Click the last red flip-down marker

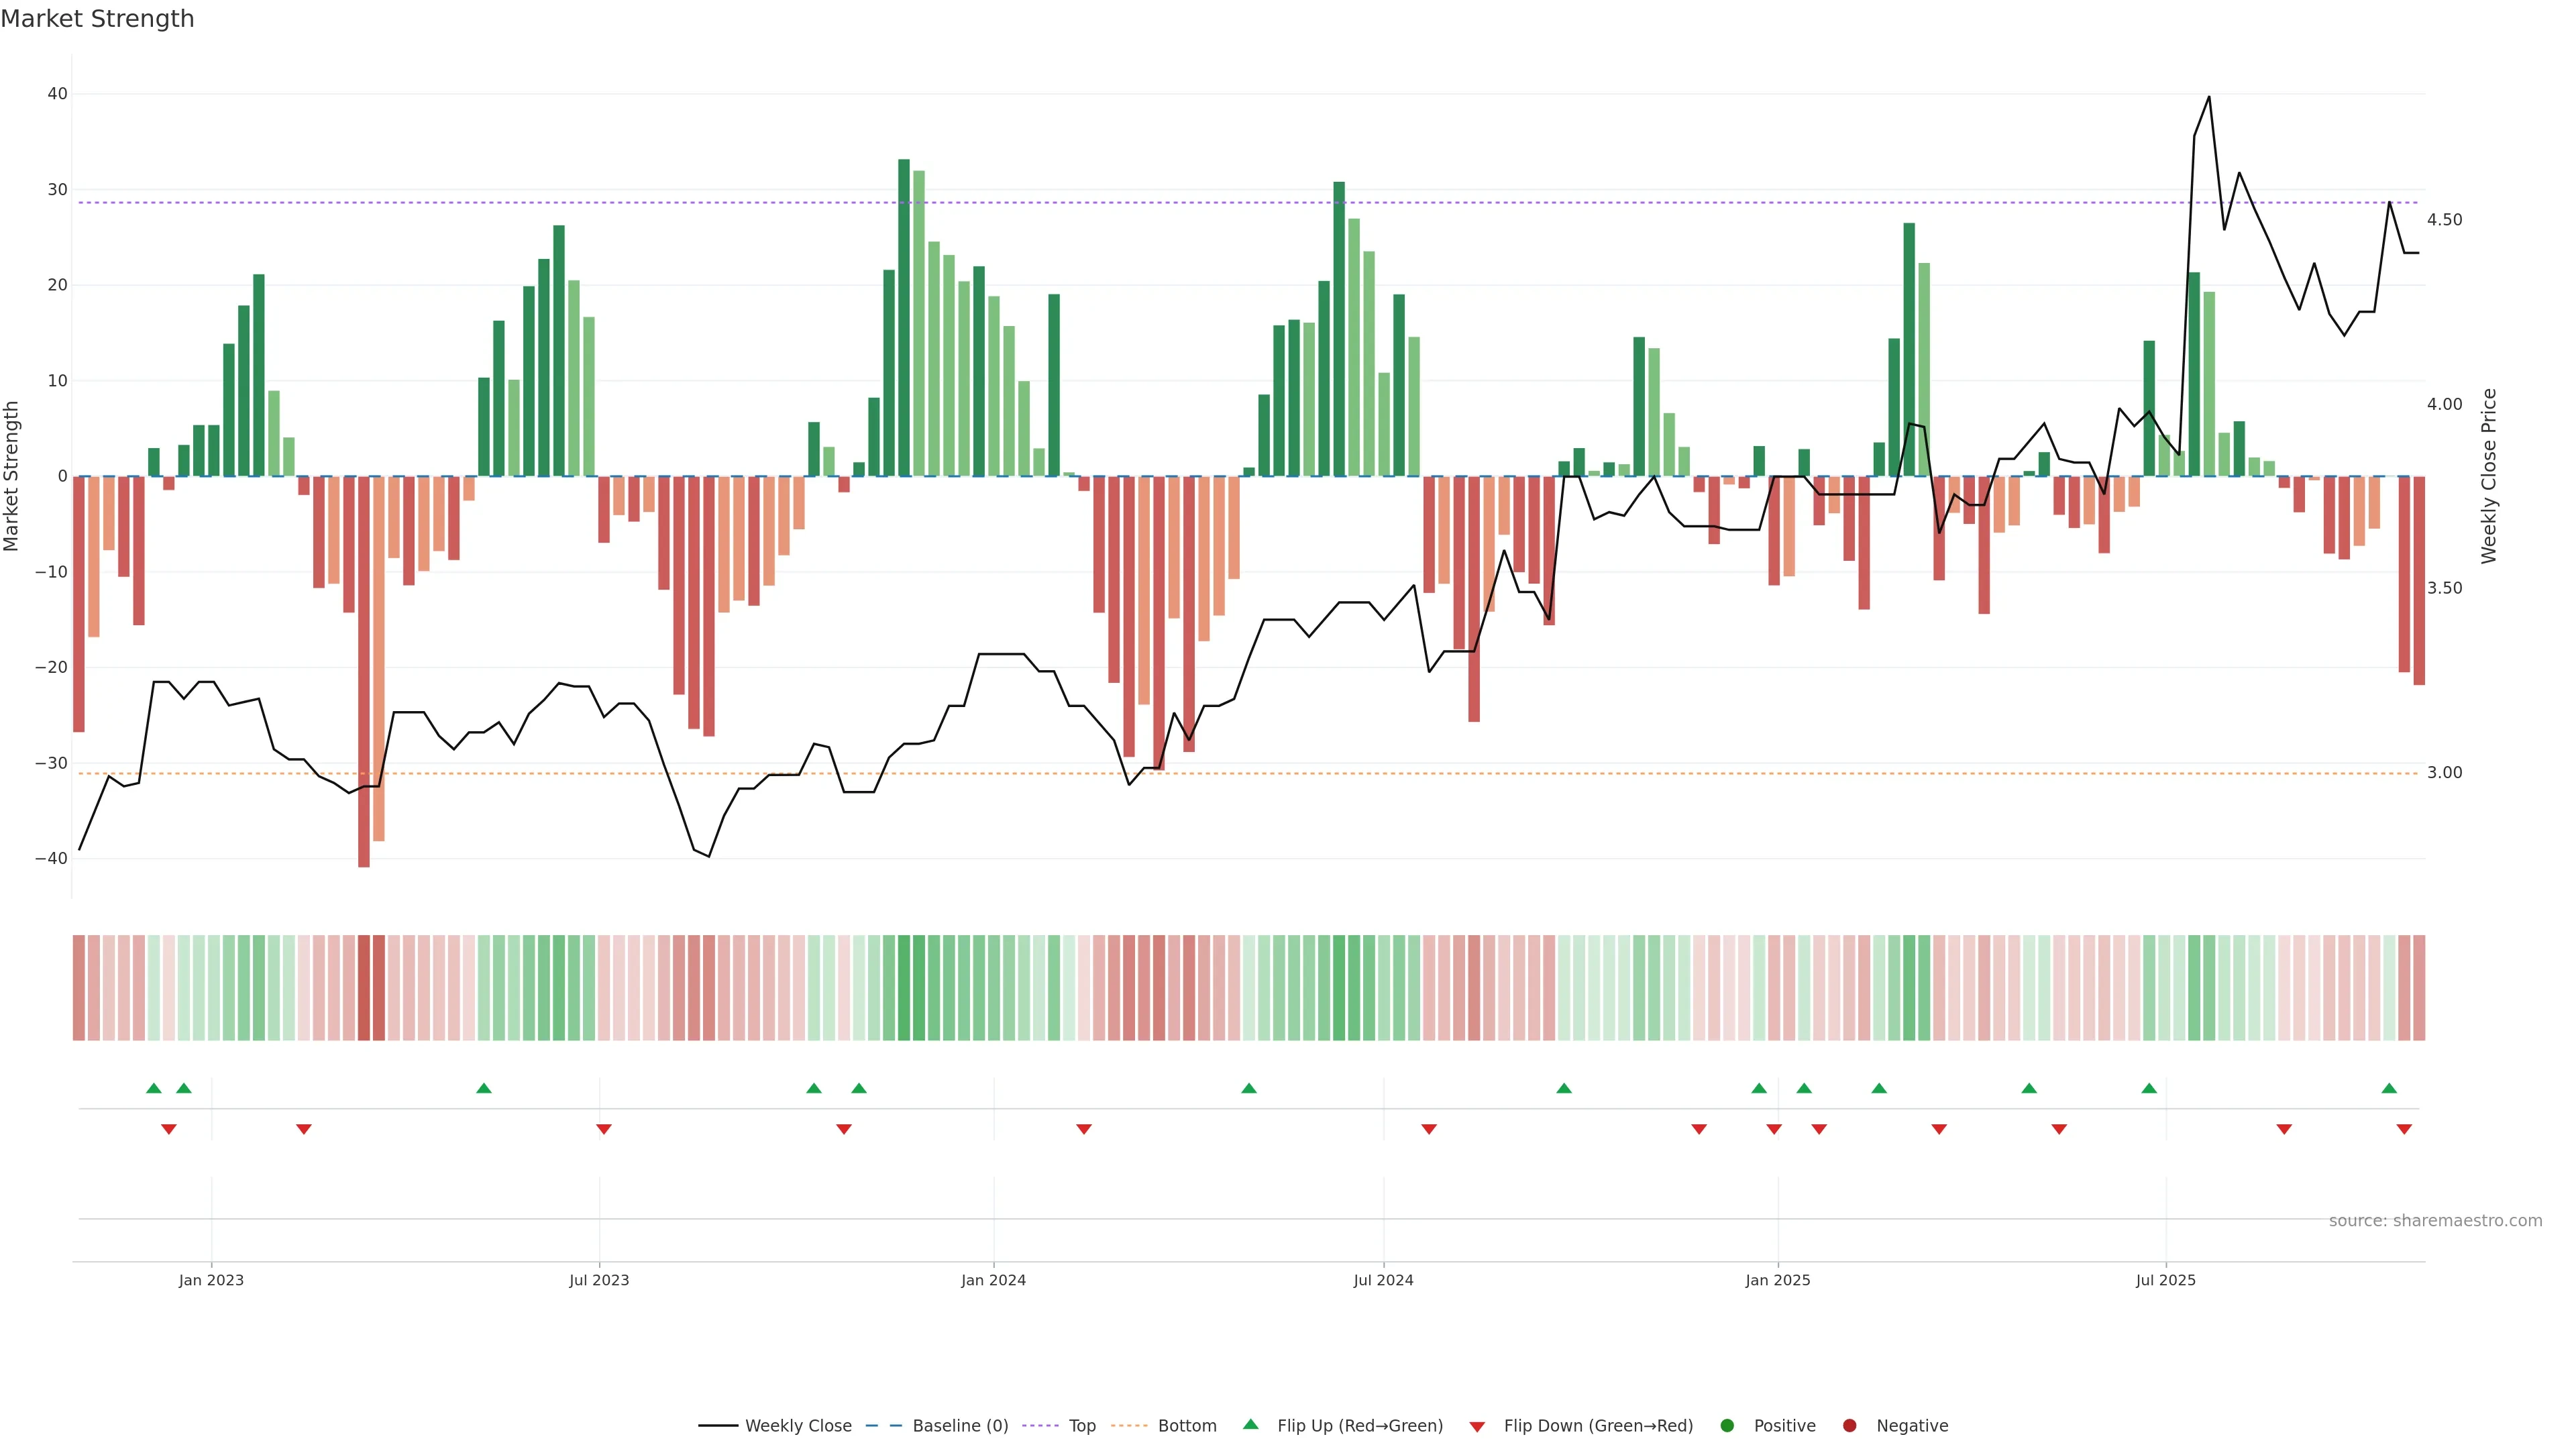[2404, 1129]
